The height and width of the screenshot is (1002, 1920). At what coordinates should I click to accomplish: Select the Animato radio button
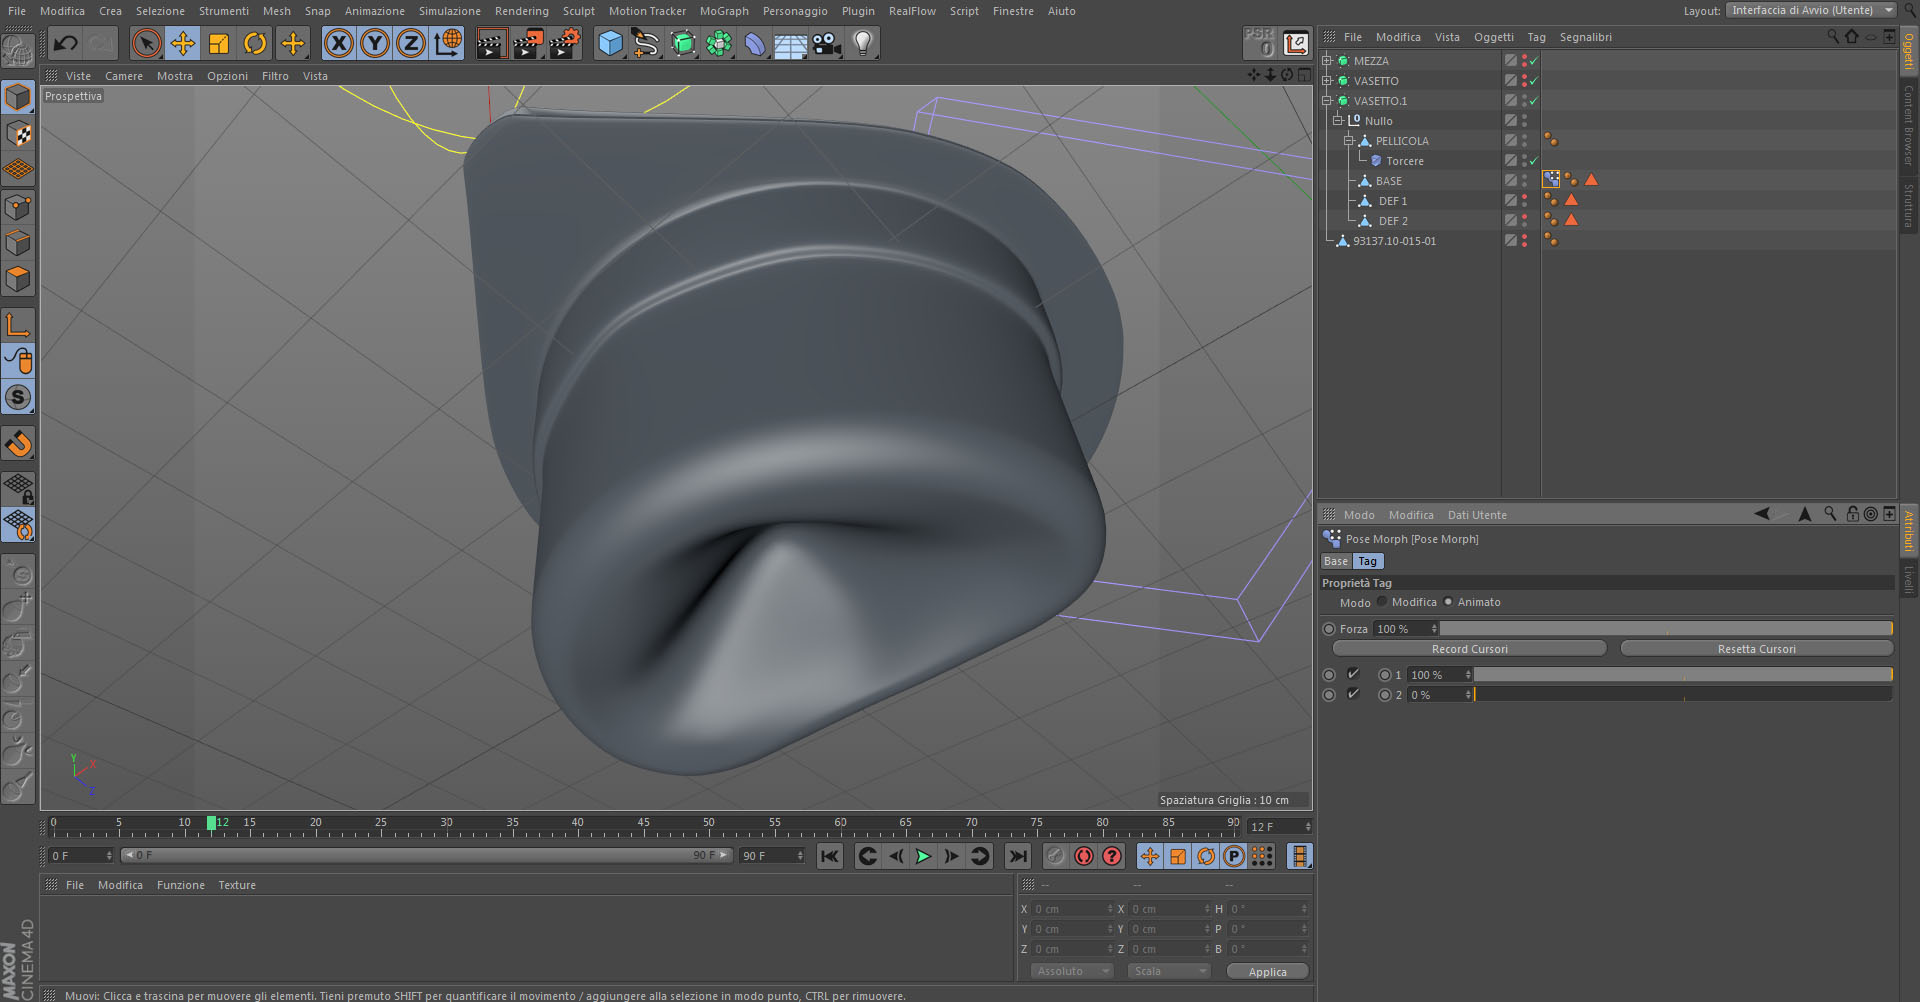(1448, 602)
